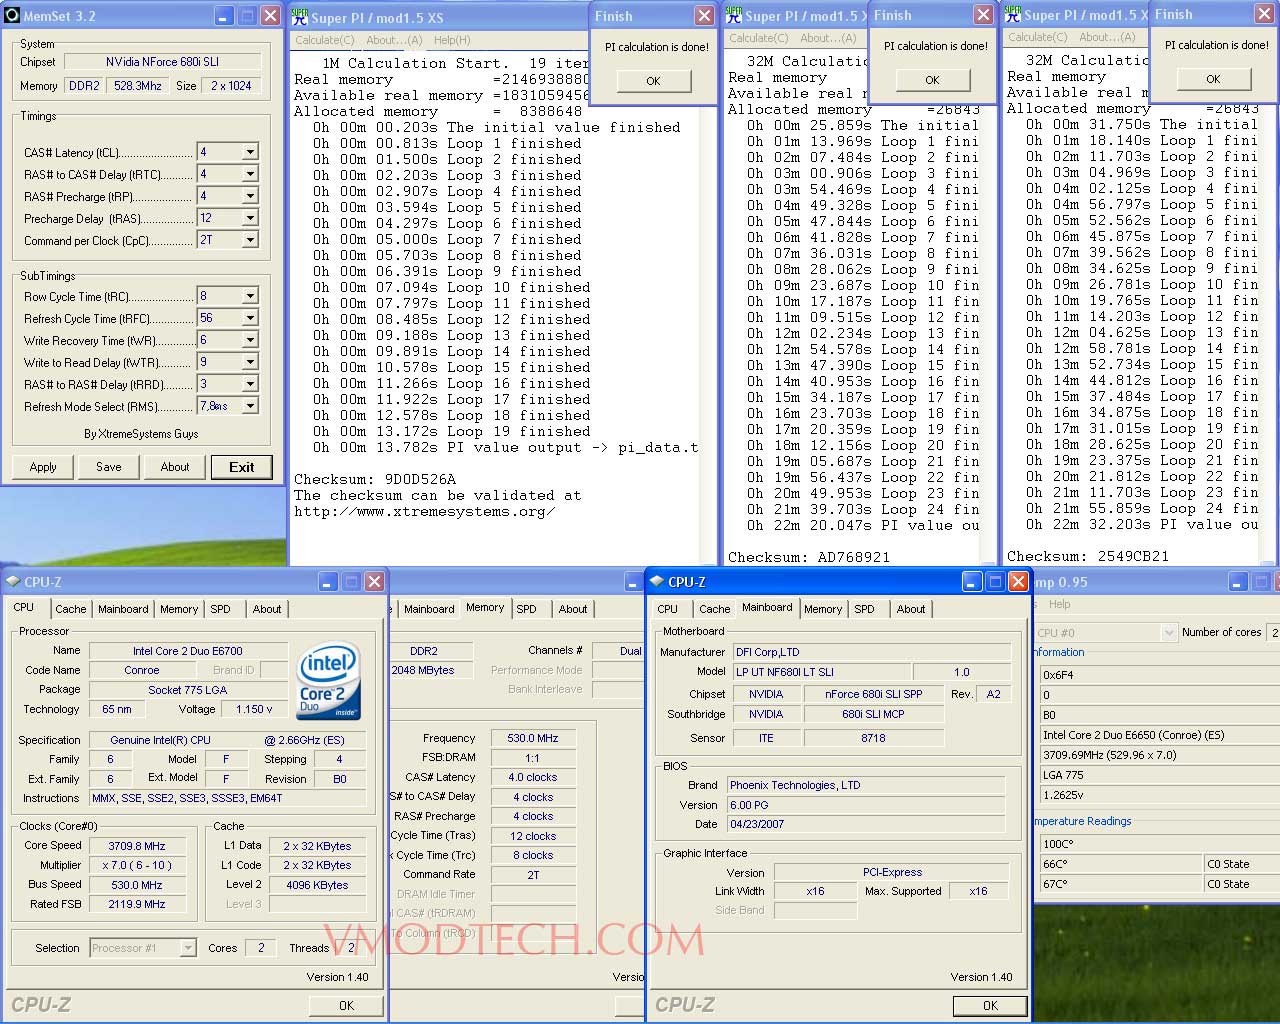Open the RAS# to RAS# Delay (tRRD) dropdown
Screen dimensions: 1280x1024
point(250,384)
